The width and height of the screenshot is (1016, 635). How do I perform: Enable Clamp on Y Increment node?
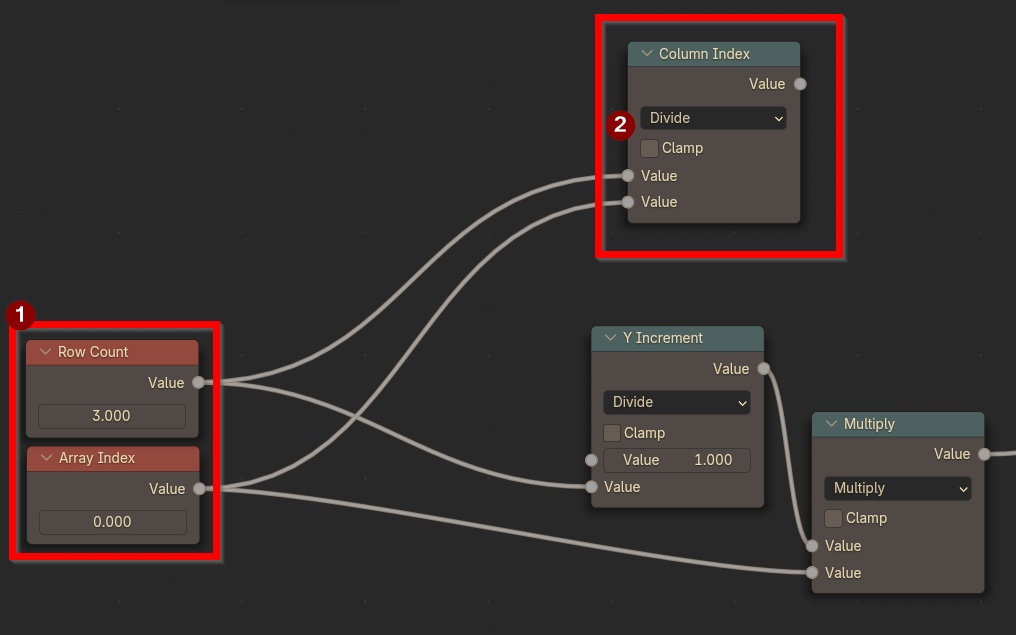point(612,433)
